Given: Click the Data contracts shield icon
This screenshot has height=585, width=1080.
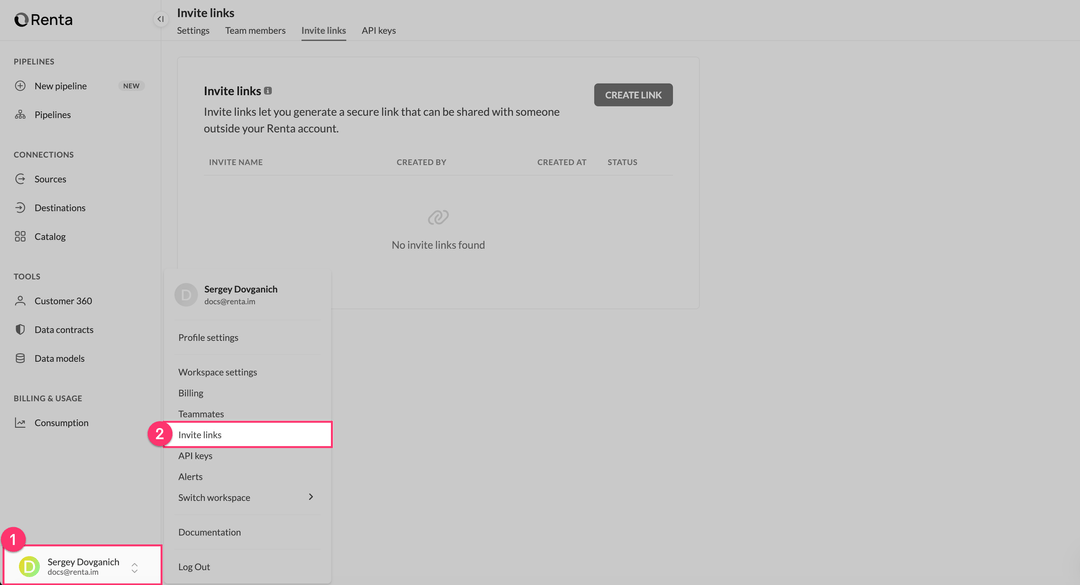Looking at the screenshot, I should (x=20, y=329).
